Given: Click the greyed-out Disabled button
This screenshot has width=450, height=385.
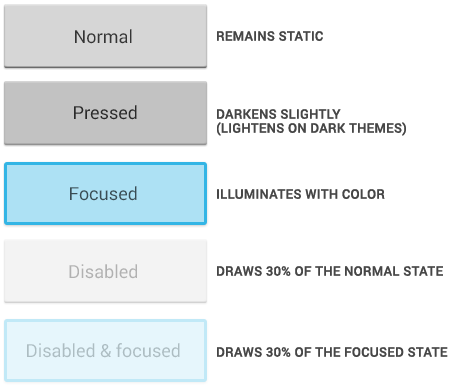Looking at the screenshot, I should 105,271.
